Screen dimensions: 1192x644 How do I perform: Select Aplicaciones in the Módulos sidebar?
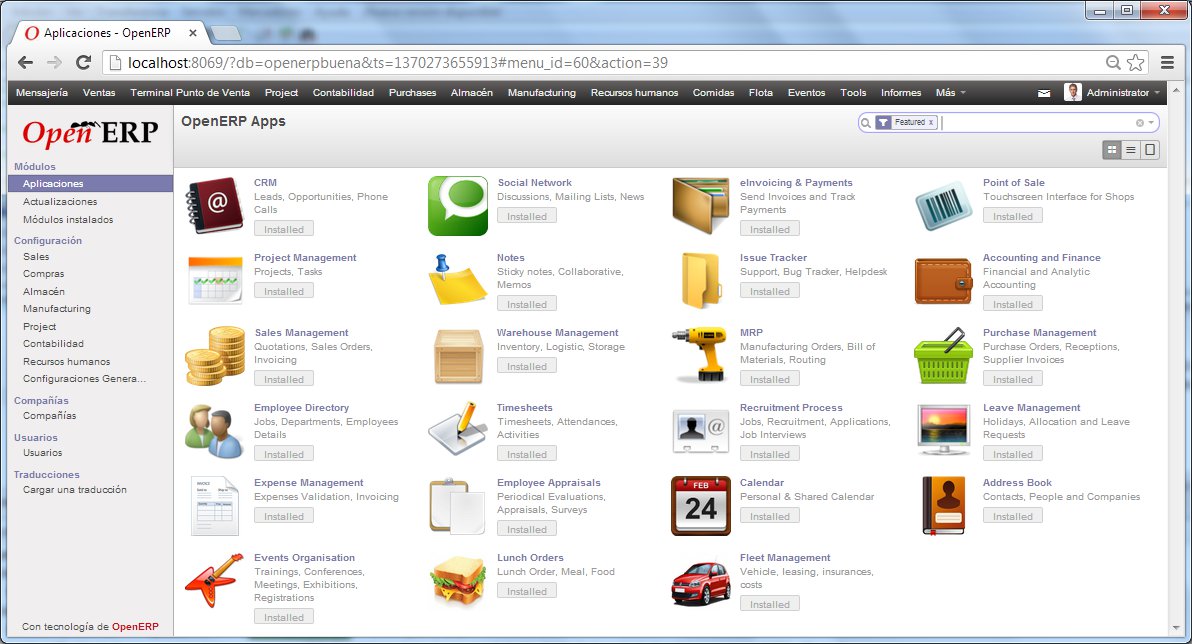point(90,183)
